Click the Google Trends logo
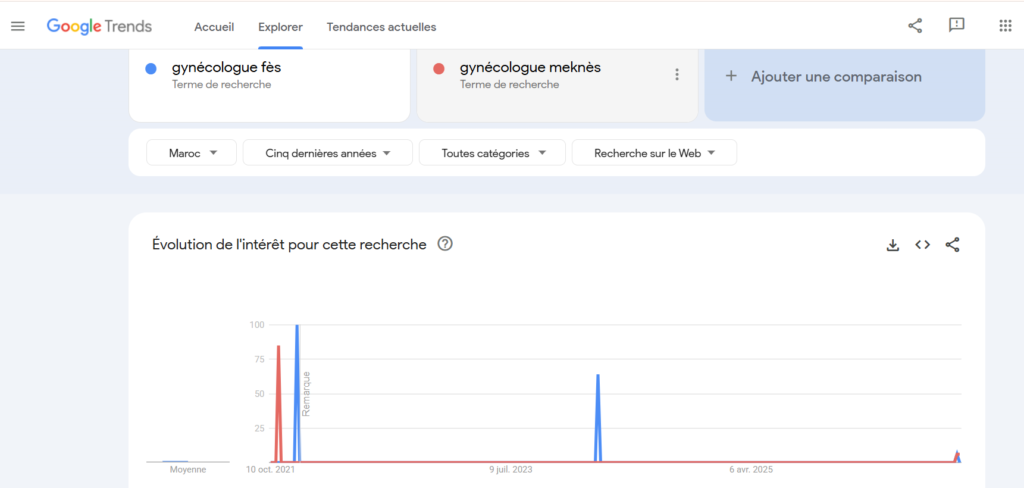This screenshot has width=1024, height=488. [x=99, y=27]
